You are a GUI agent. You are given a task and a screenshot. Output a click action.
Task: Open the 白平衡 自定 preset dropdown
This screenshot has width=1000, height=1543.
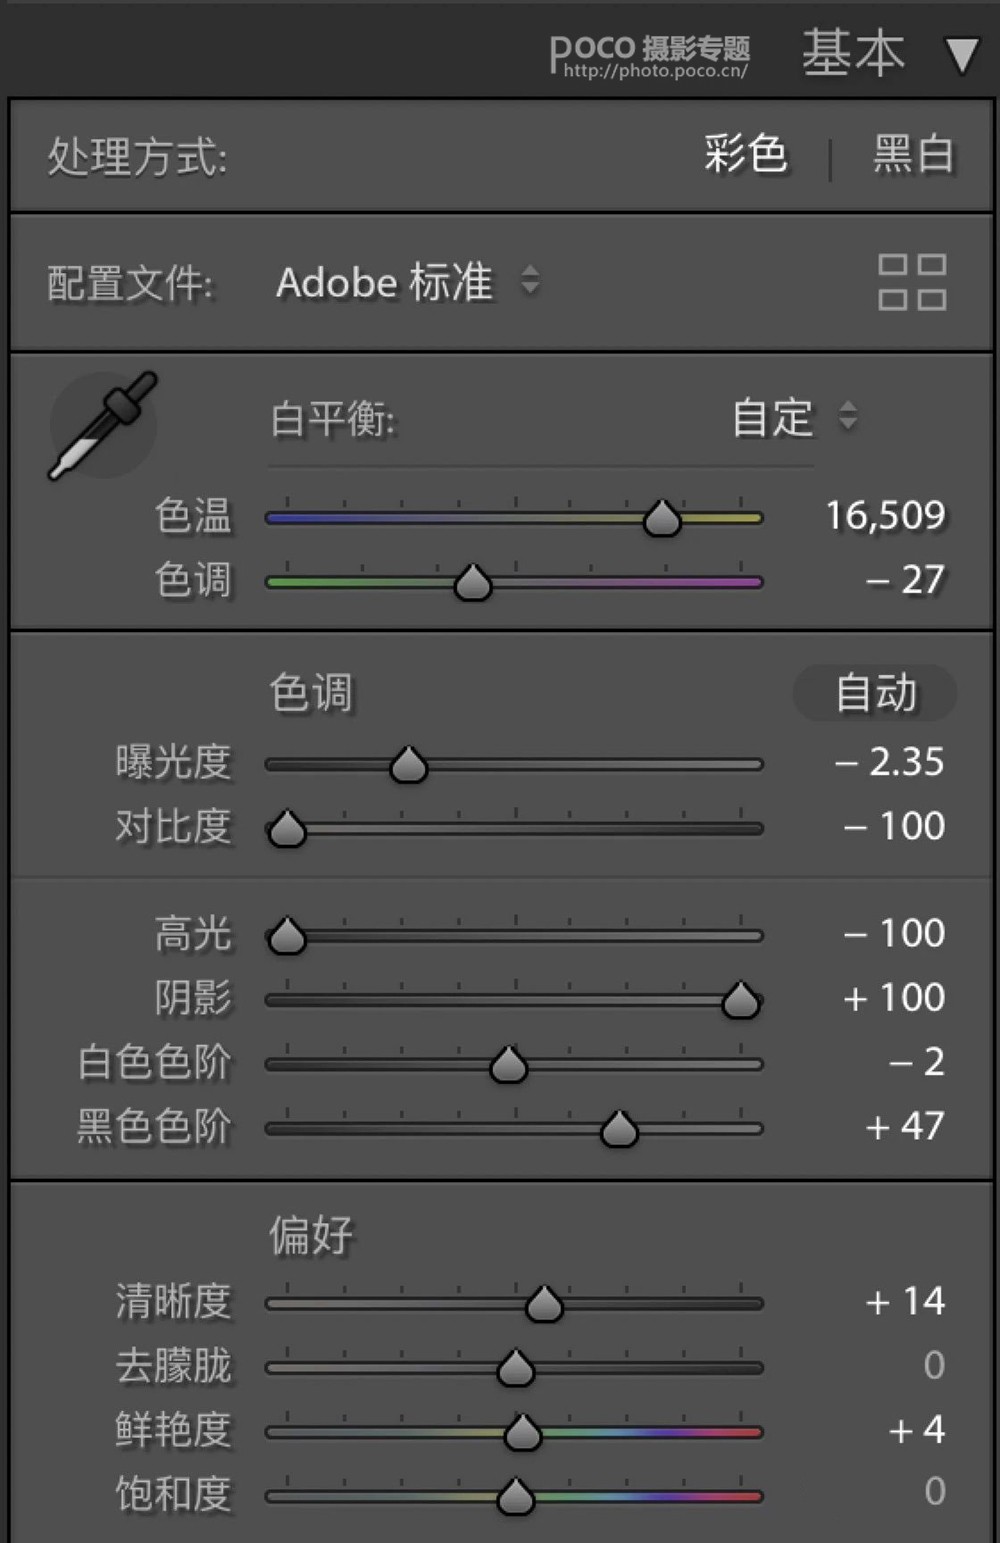pyautogui.click(x=794, y=417)
